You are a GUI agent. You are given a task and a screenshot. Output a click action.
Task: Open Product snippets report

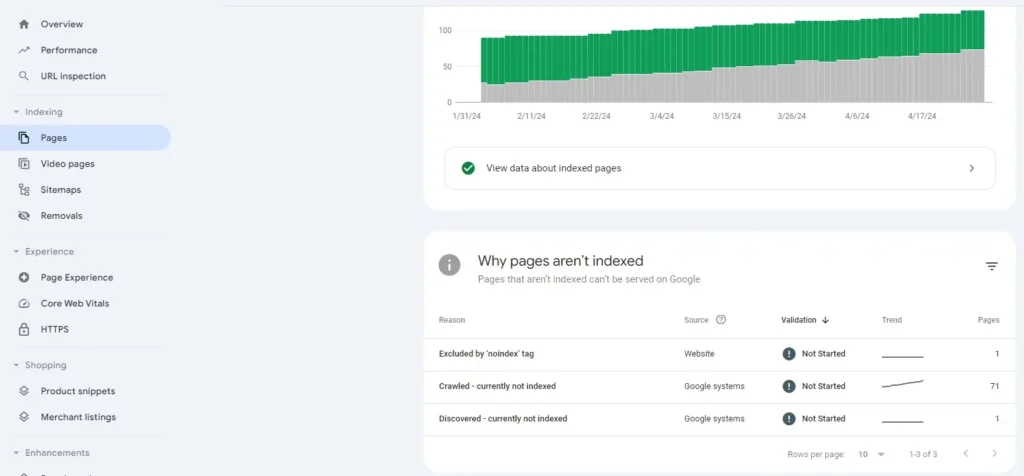tap(78, 391)
